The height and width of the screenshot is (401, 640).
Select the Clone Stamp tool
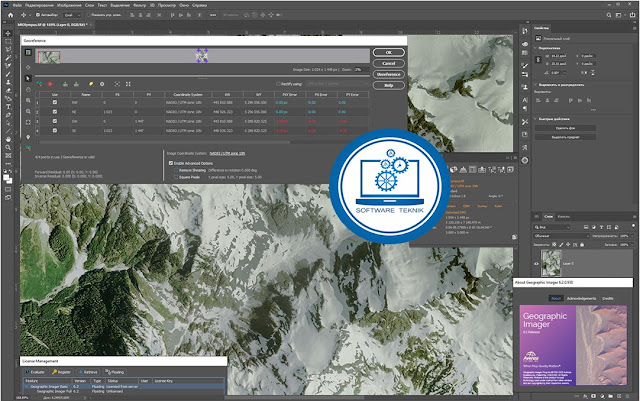(x=8, y=82)
